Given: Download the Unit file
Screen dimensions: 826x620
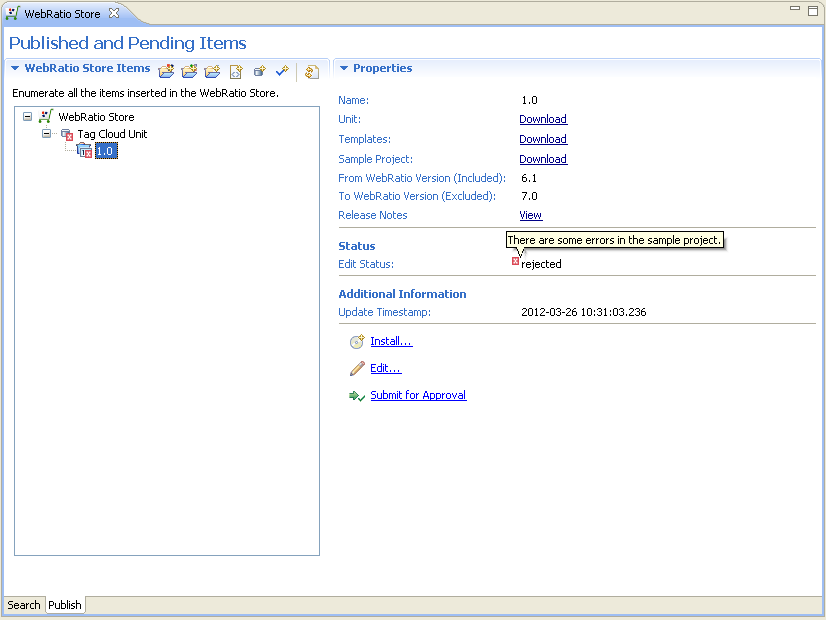Looking at the screenshot, I should [543, 119].
